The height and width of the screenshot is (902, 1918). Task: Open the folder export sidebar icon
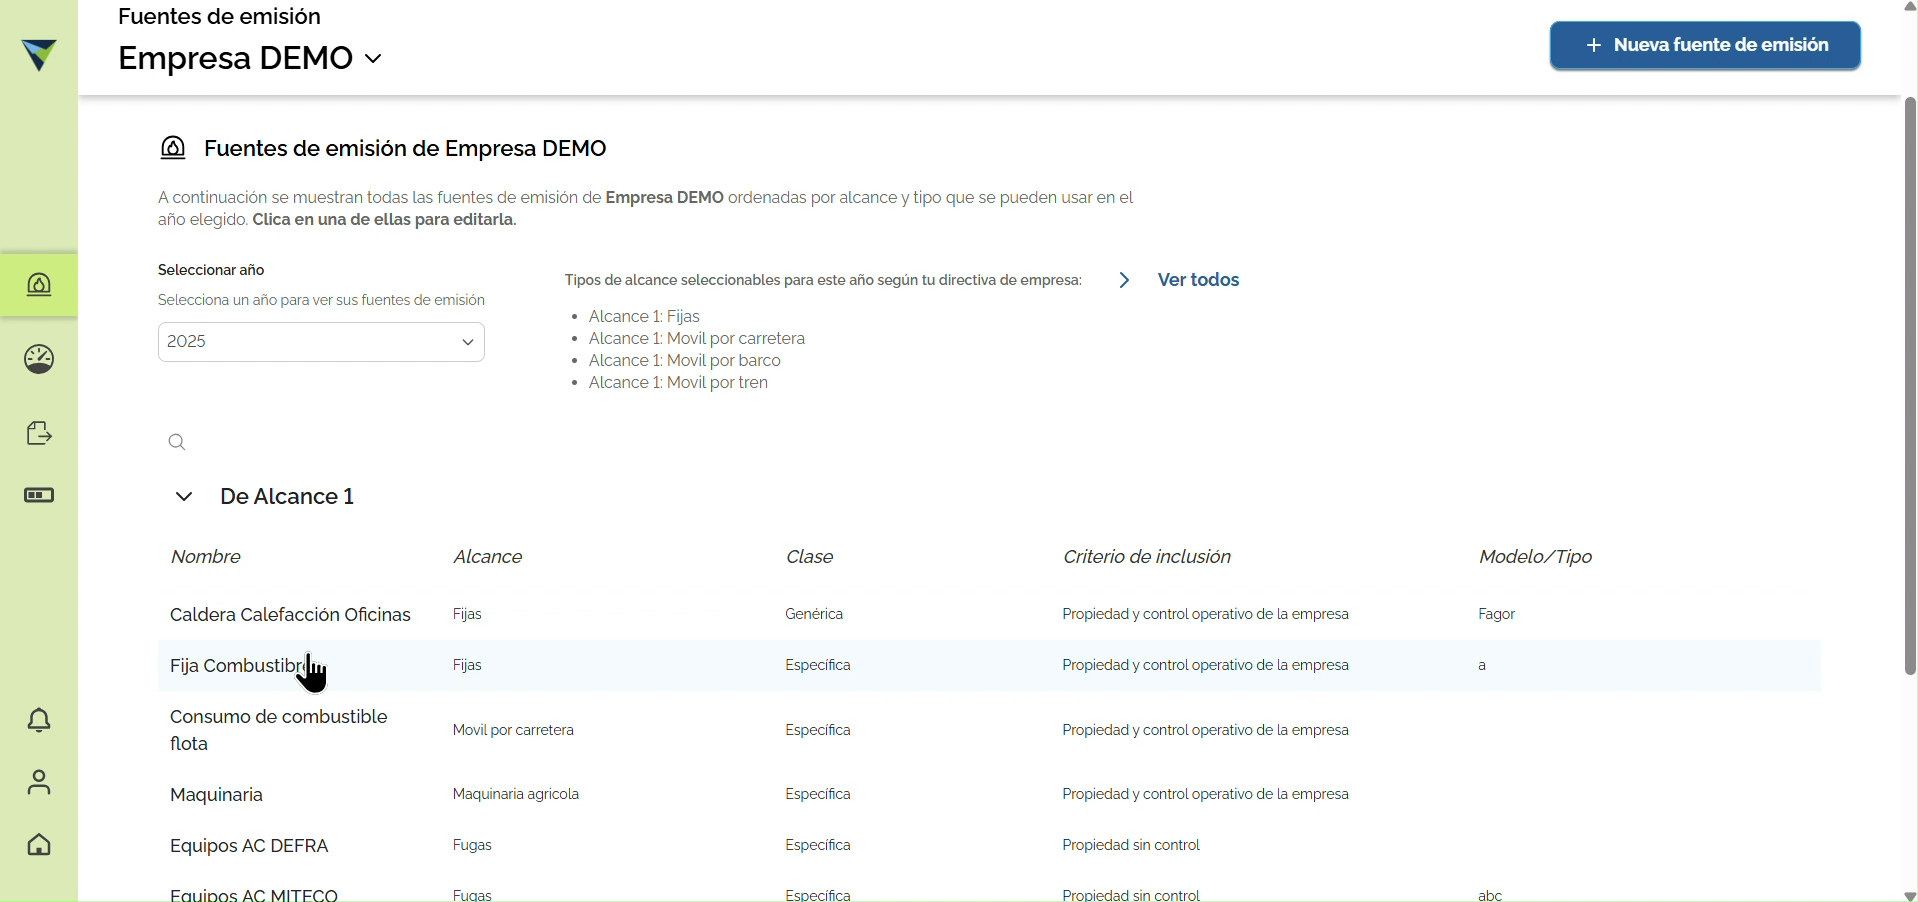(x=39, y=433)
